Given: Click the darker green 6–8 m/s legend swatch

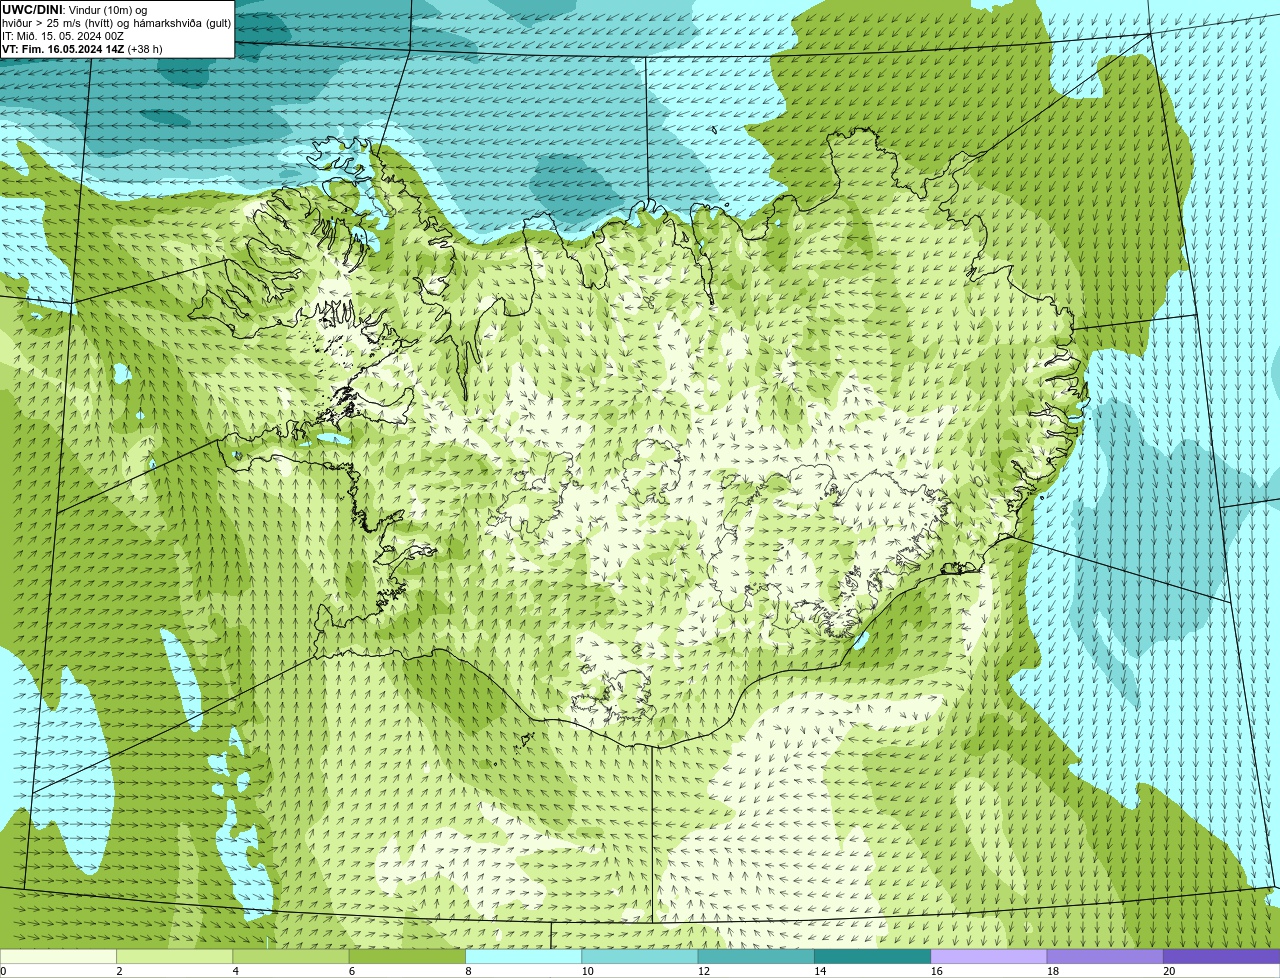Looking at the screenshot, I should click(408, 956).
